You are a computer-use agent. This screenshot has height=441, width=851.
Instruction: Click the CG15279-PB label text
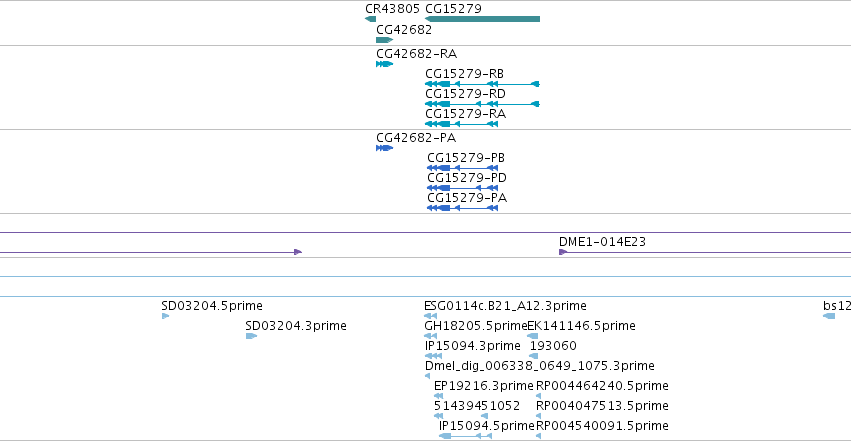[x=466, y=158]
